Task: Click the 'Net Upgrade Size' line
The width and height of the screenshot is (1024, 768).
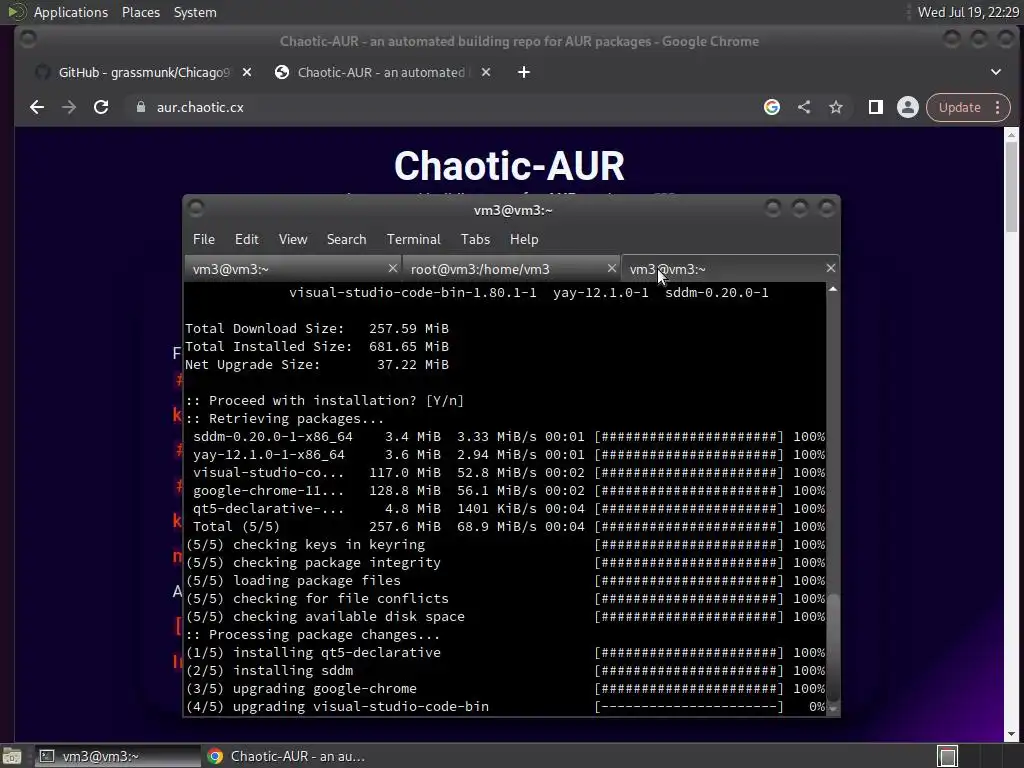Action: (317, 364)
